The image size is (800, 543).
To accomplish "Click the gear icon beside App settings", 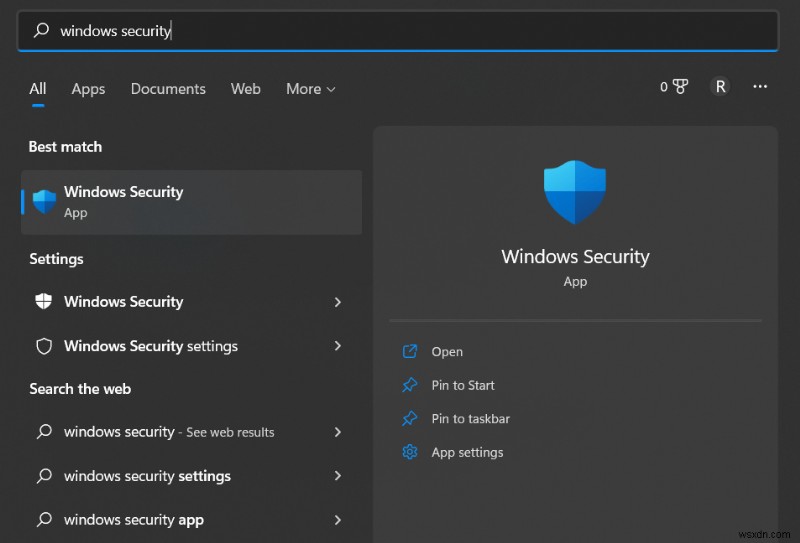I will coord(410,452).
